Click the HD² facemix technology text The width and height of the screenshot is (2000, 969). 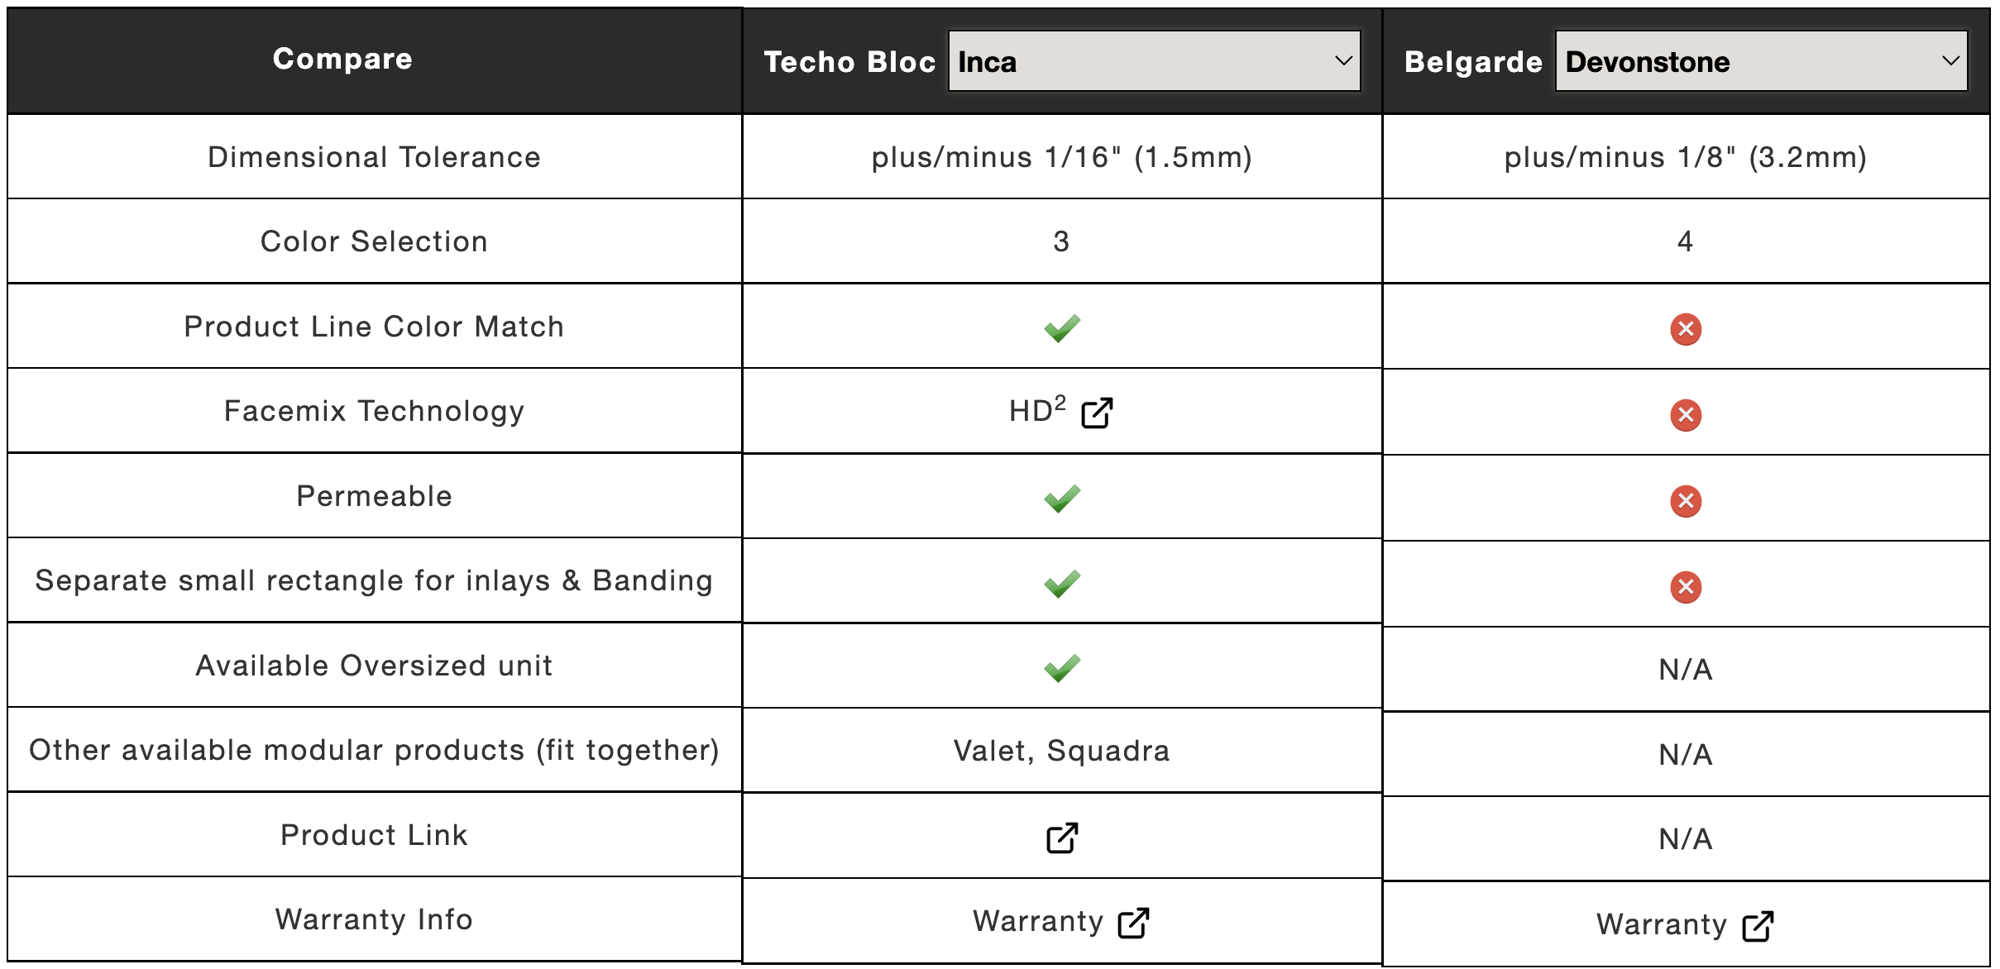click(x=1037, y=410)
